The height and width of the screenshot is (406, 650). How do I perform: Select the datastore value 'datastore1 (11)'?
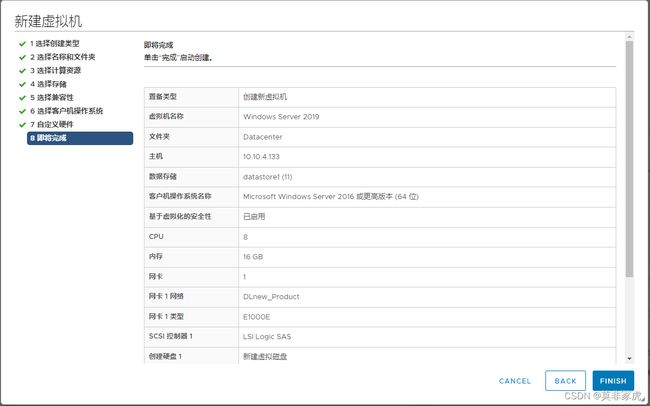tap(267, 177)
